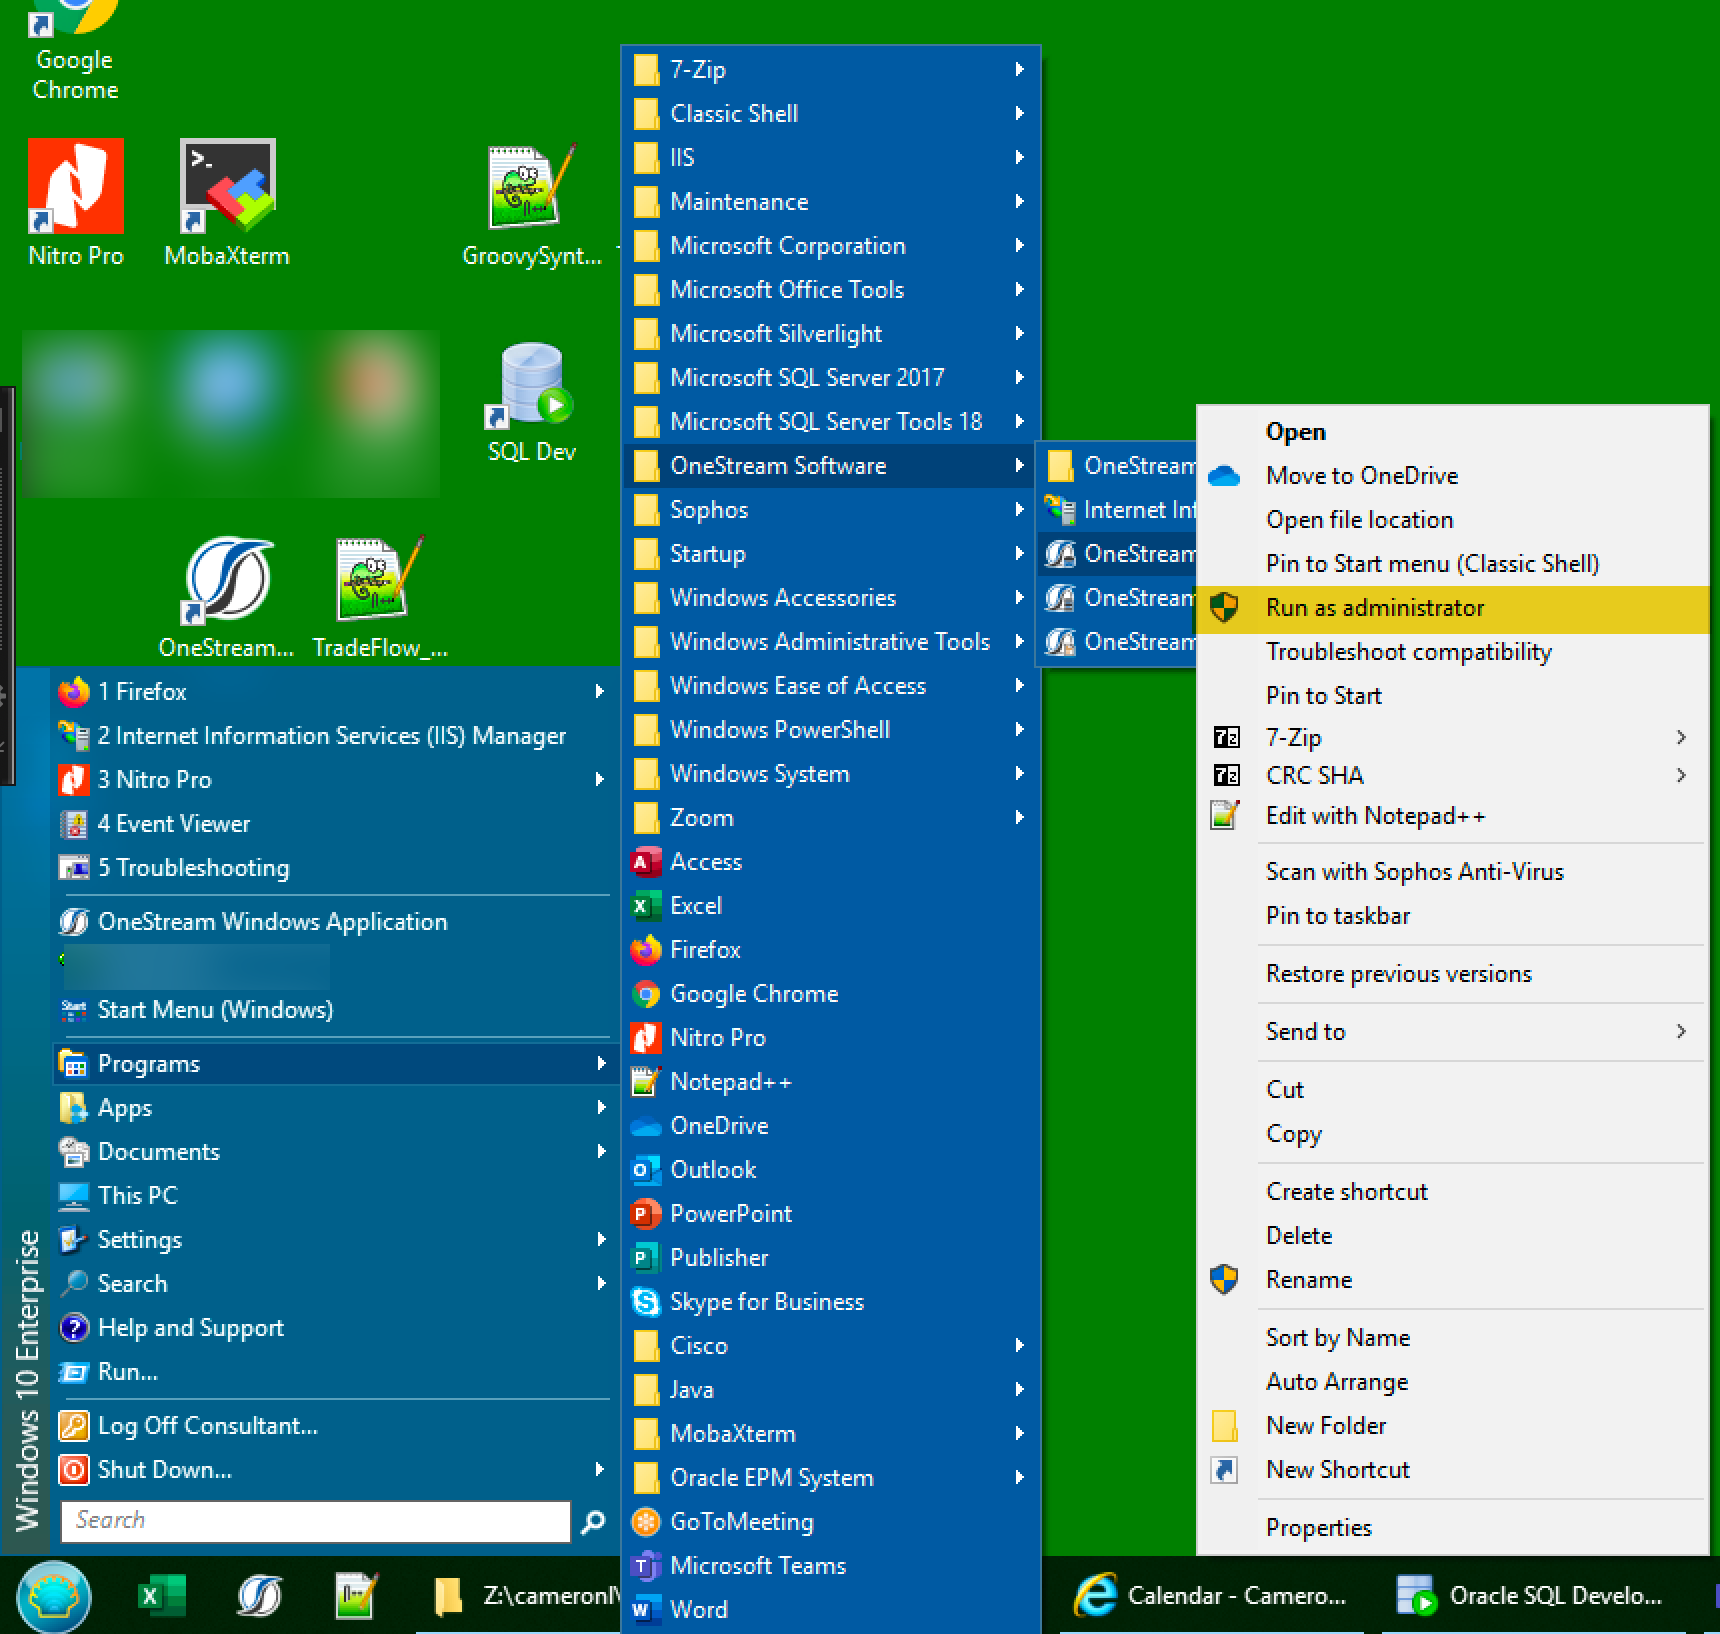Select Open in context menu
Viewport: 1720px width, 1634px height.
[1453, 432]
